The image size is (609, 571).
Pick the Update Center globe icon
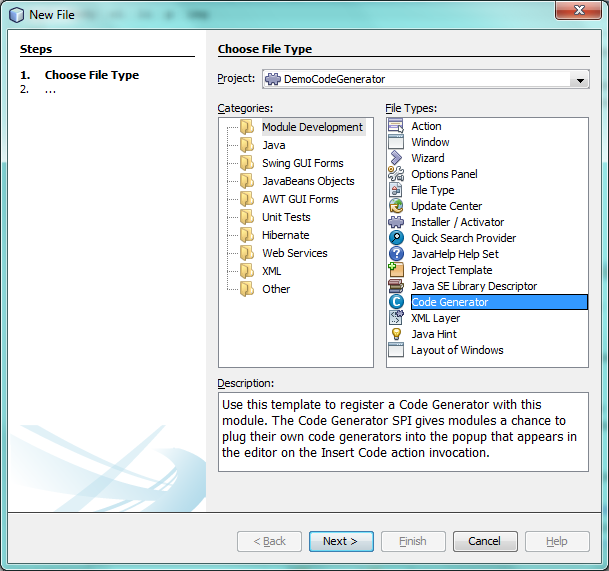coord(395,206)
